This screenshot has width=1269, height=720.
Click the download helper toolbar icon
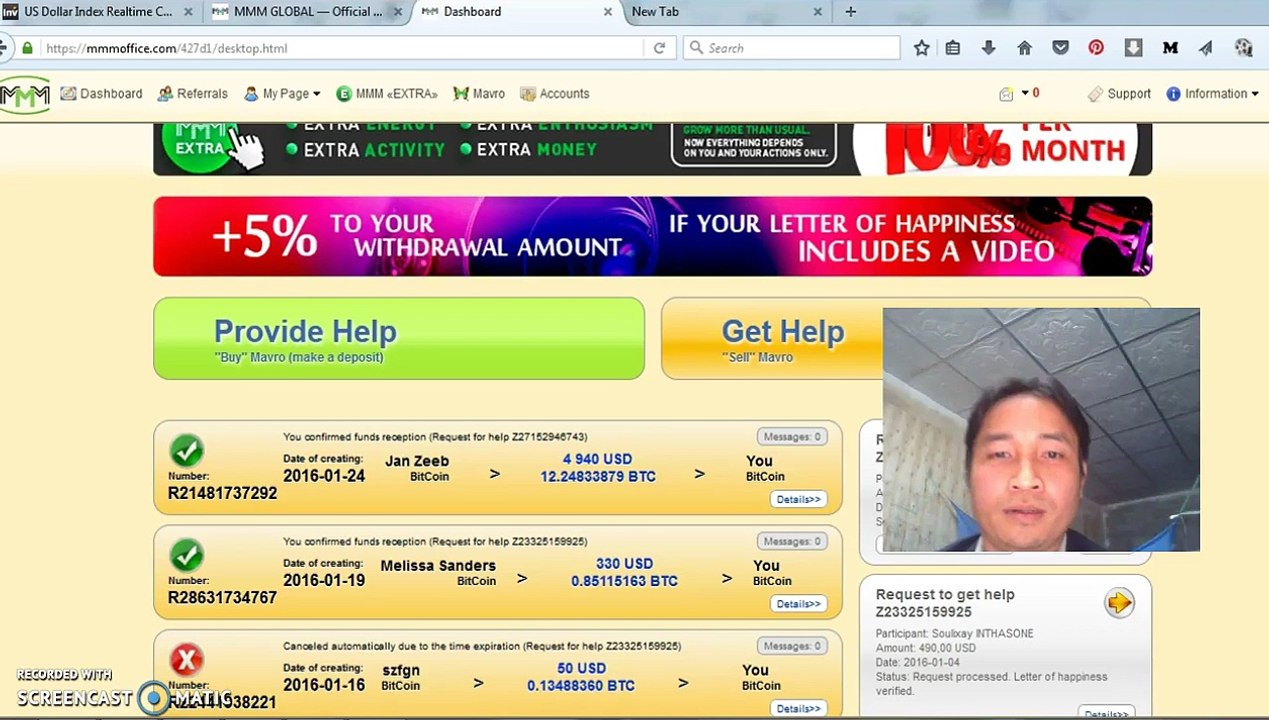(1133, 48)
